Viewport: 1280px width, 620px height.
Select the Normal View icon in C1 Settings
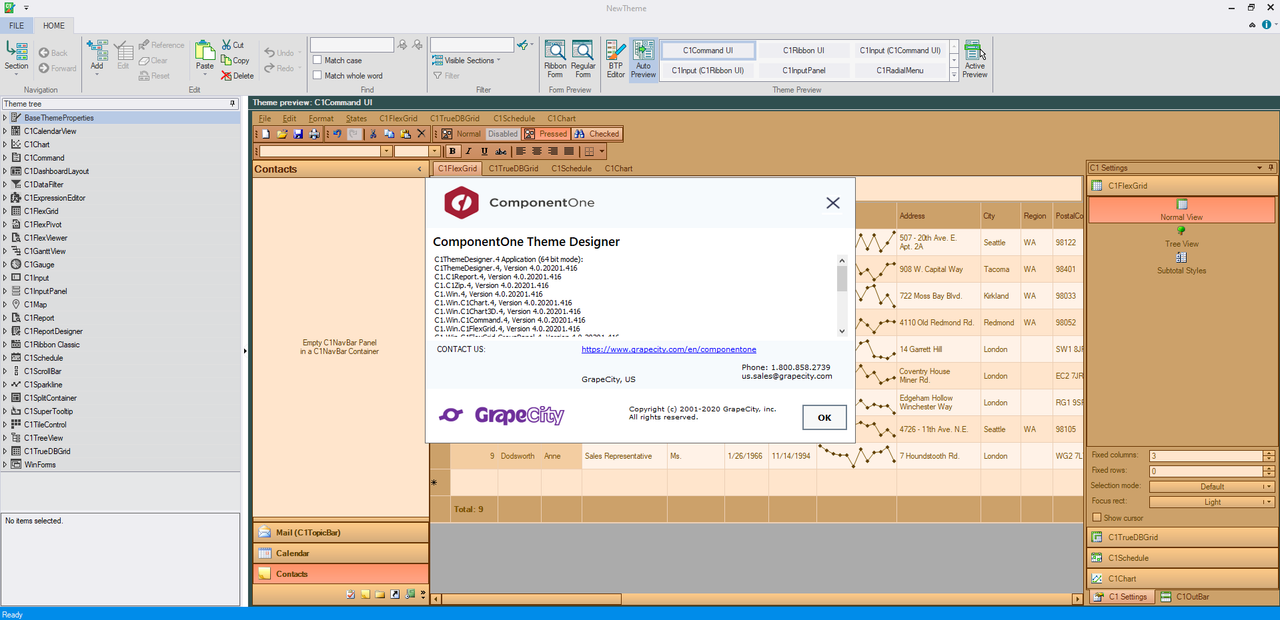coord(1181,204)
